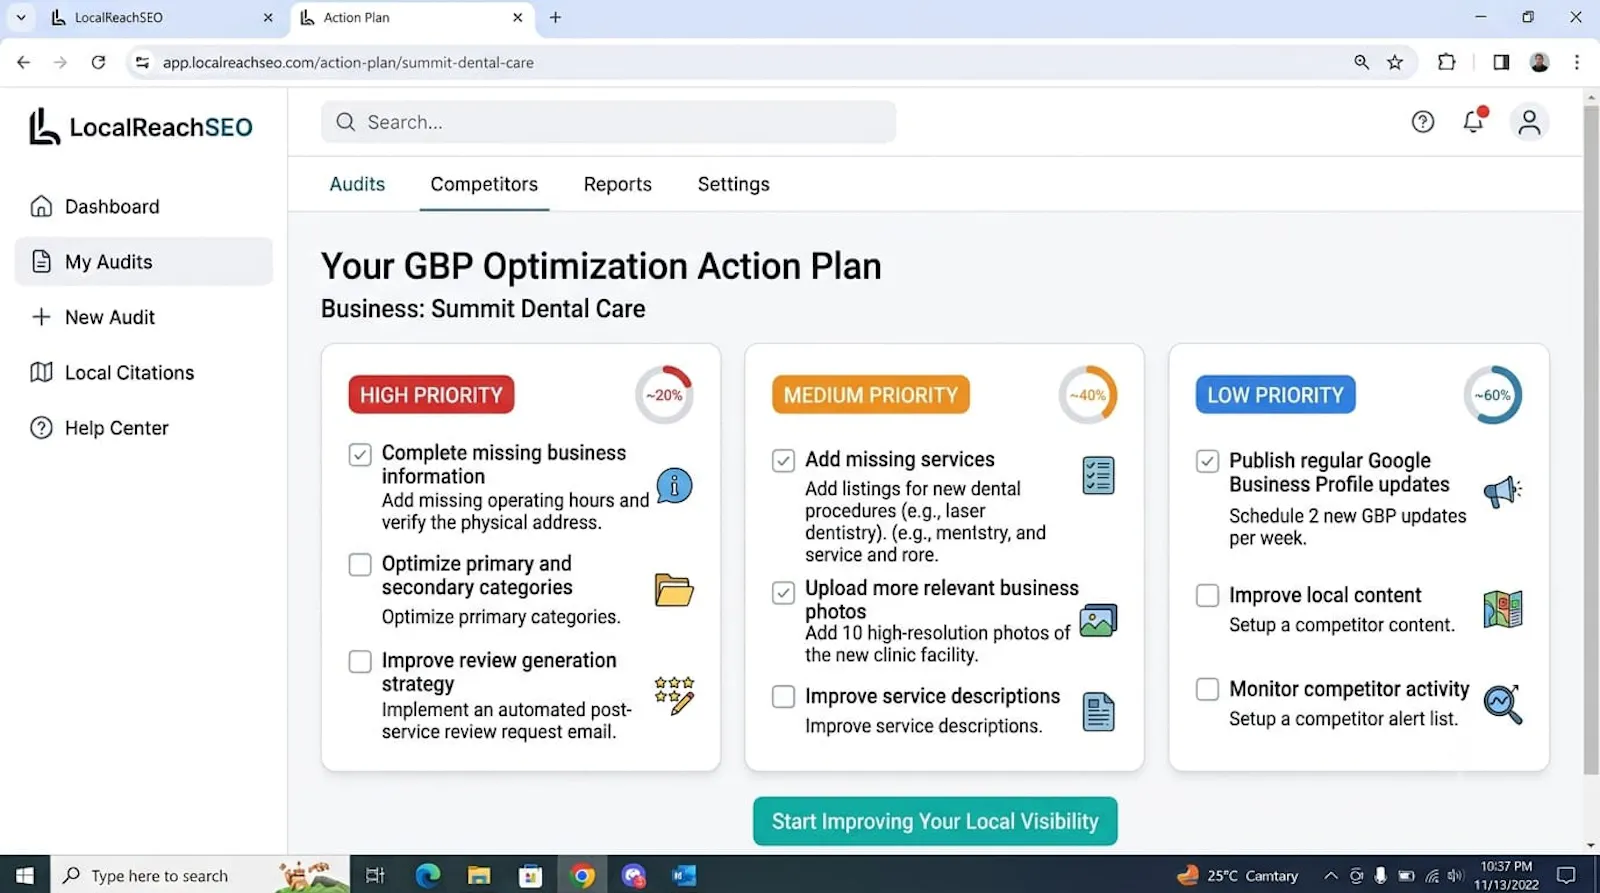The height and width of the screenshot is (893, 1600).
Task: Click the ~20% progress ring
Action: [x=664, y=395]
